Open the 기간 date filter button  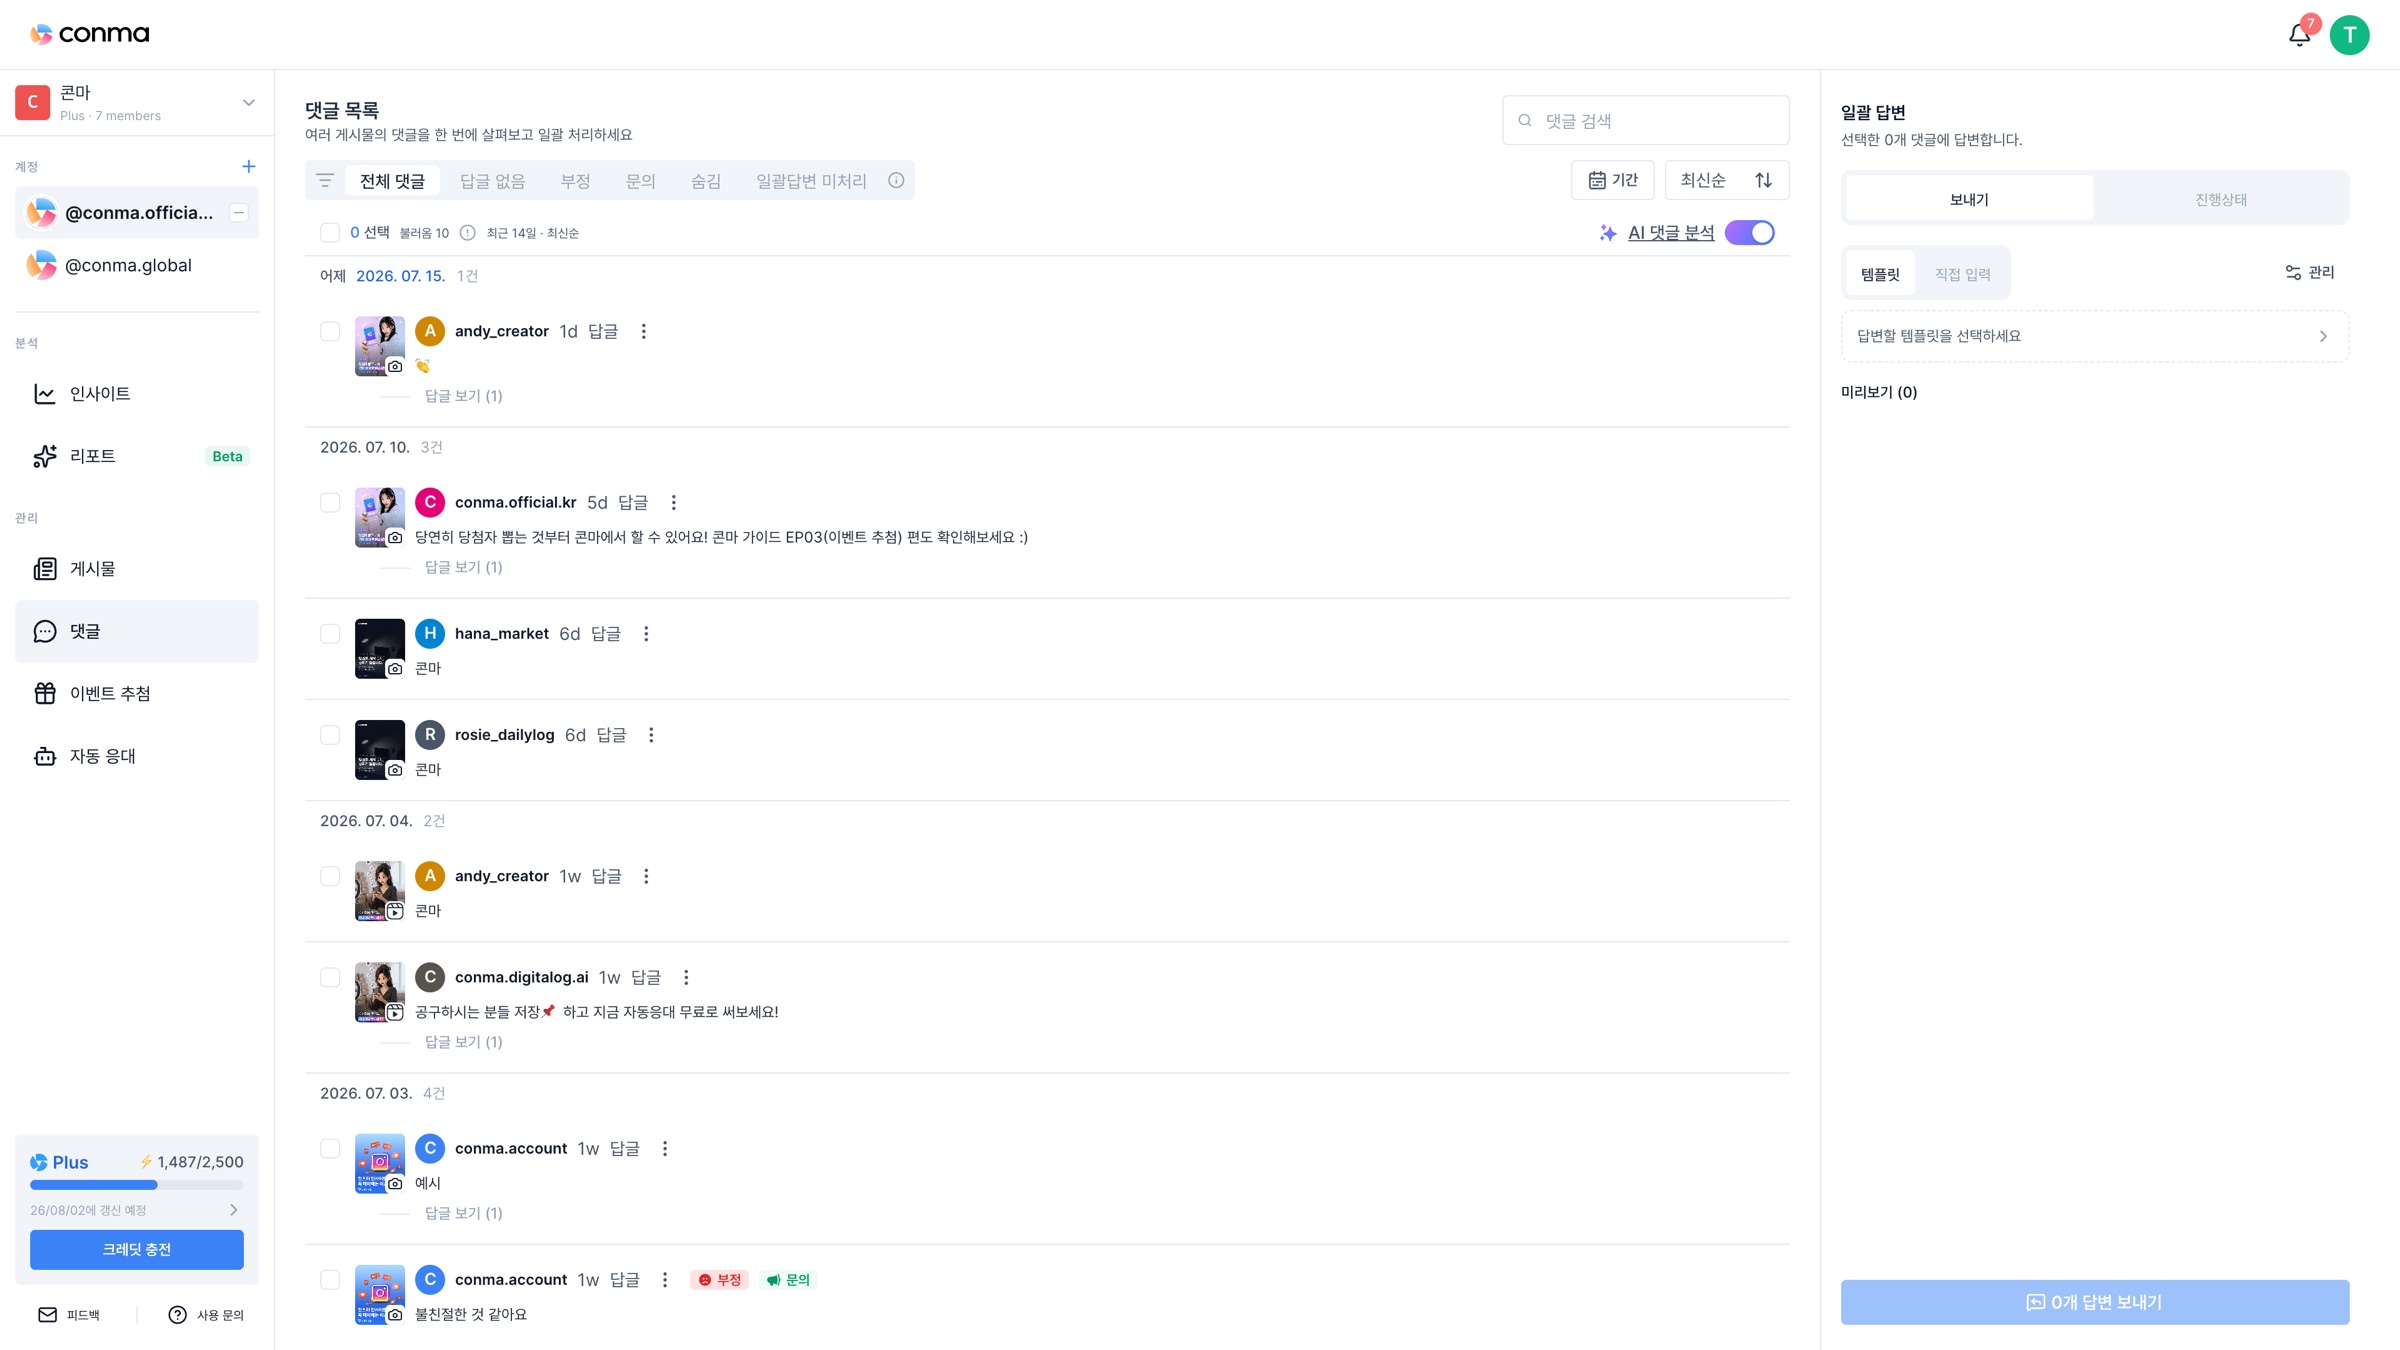(x=1612, y=180)
